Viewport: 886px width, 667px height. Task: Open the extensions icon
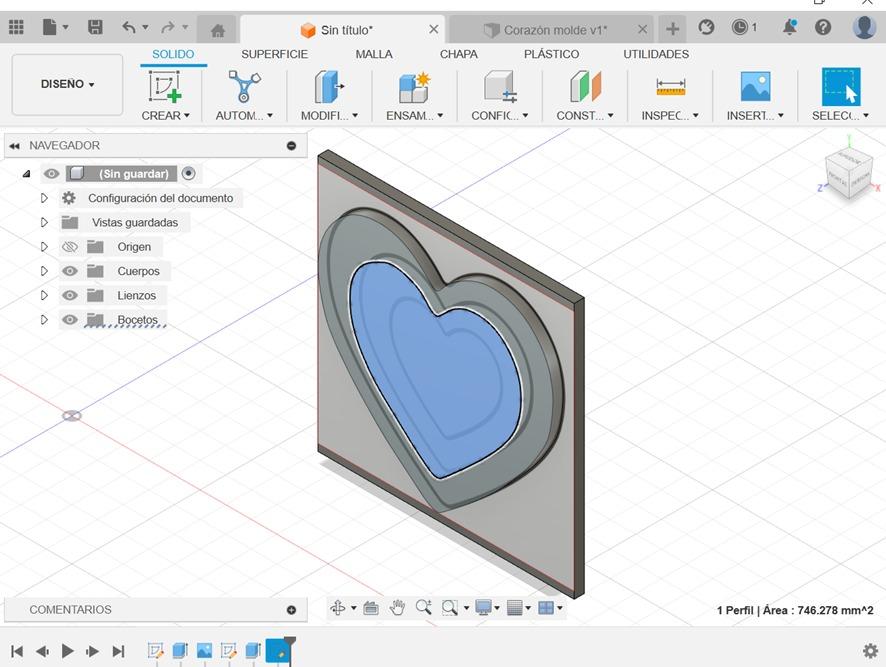point(706,27)
